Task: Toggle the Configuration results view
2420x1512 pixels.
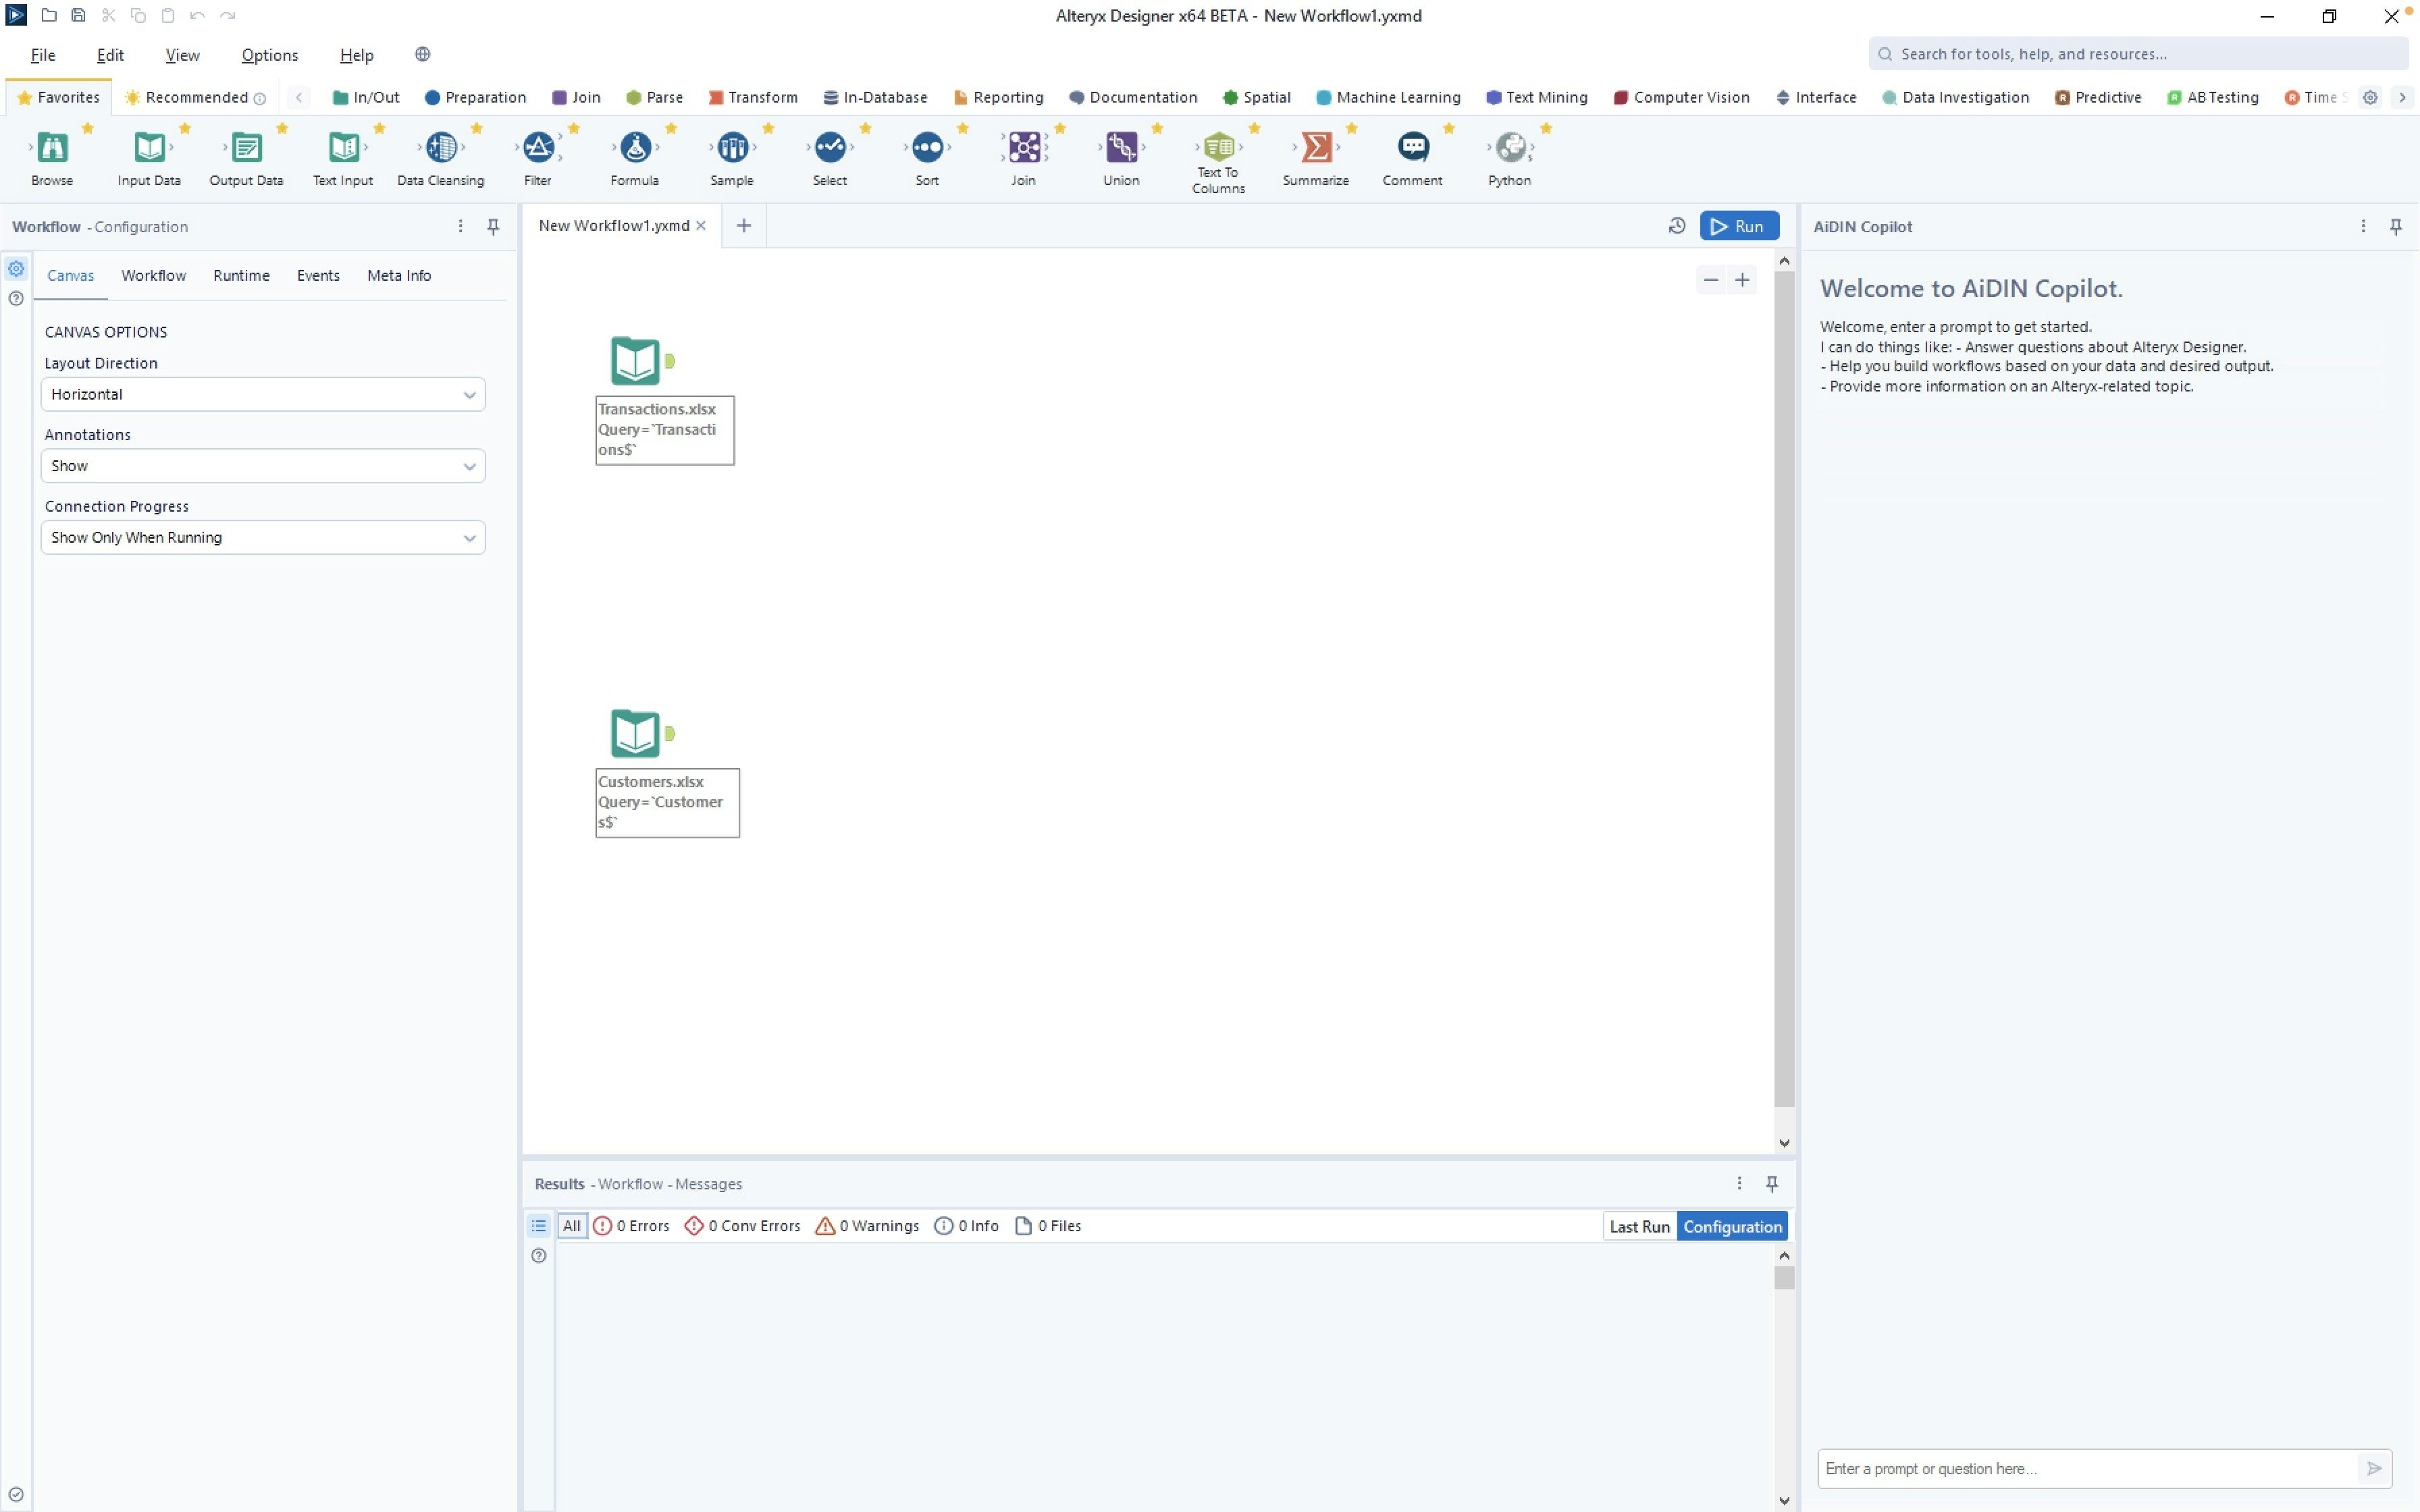Action: click(1732, 1226)
